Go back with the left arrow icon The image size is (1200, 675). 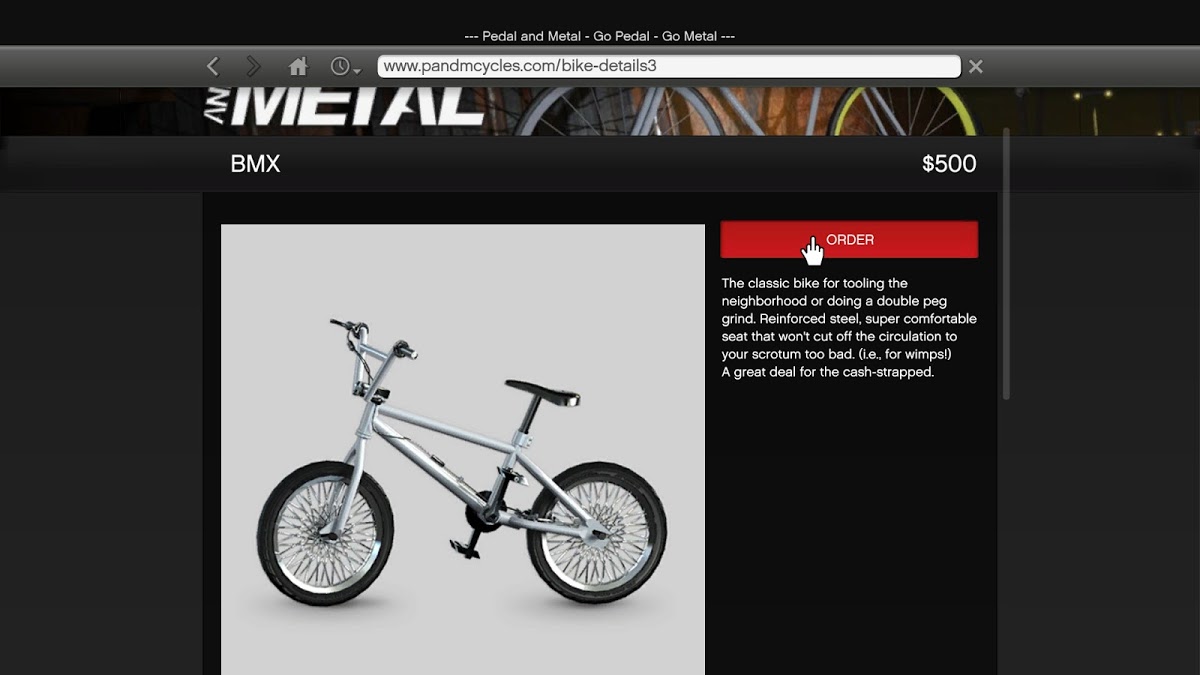(x=213, y=67)
